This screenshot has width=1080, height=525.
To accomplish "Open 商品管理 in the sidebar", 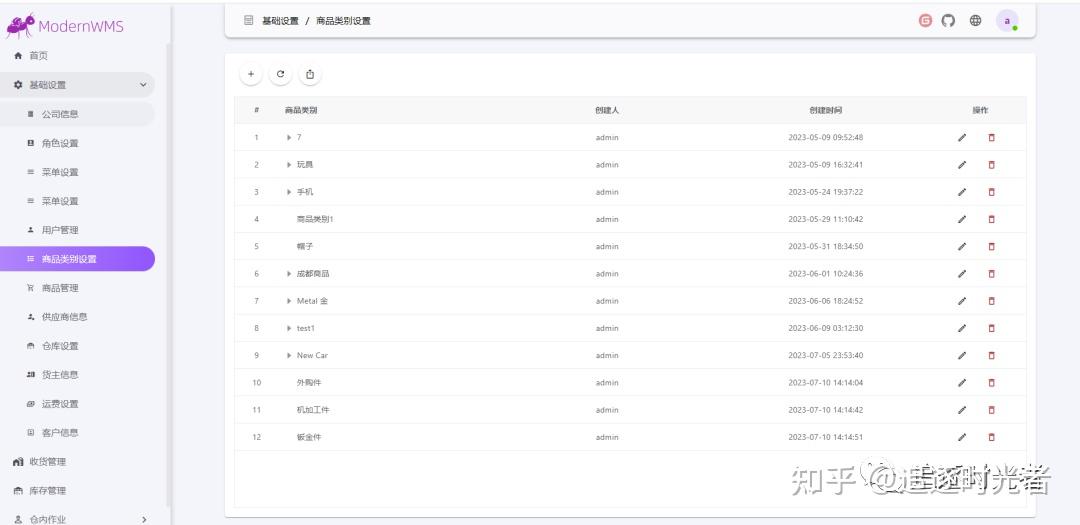I will click(x=60, y=288).
